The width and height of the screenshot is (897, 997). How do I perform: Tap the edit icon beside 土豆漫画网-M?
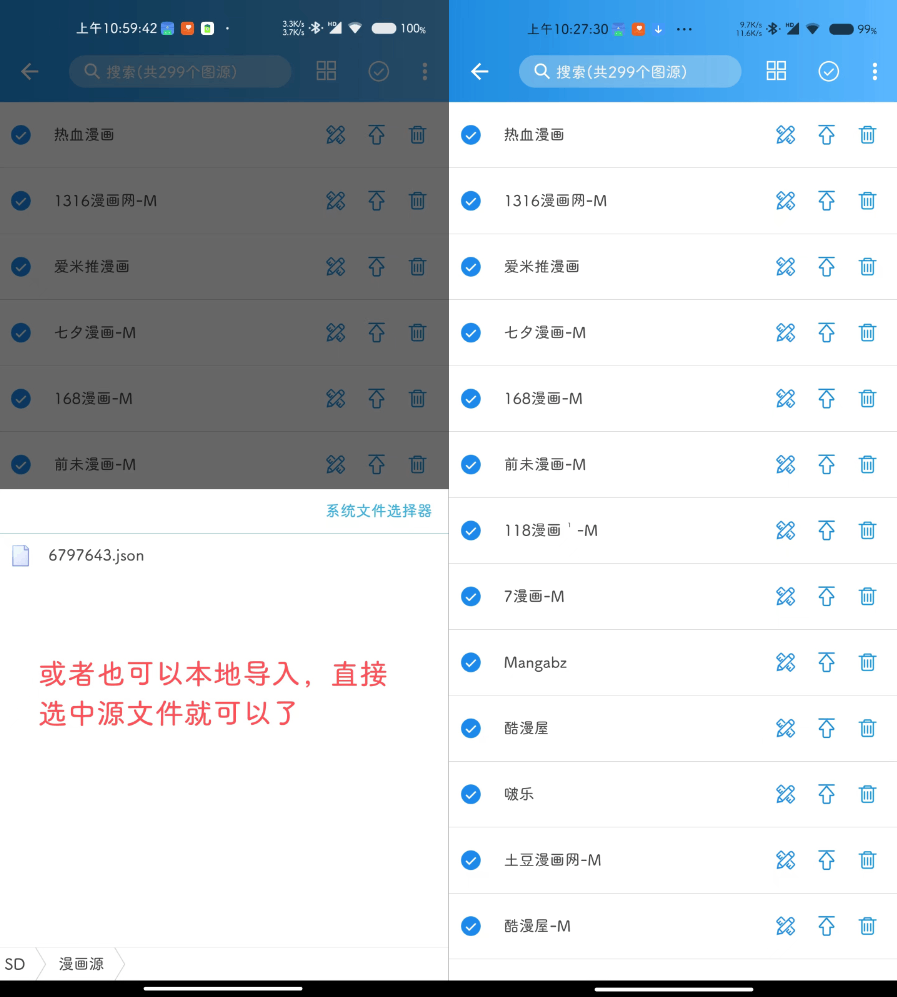point(786,860)
